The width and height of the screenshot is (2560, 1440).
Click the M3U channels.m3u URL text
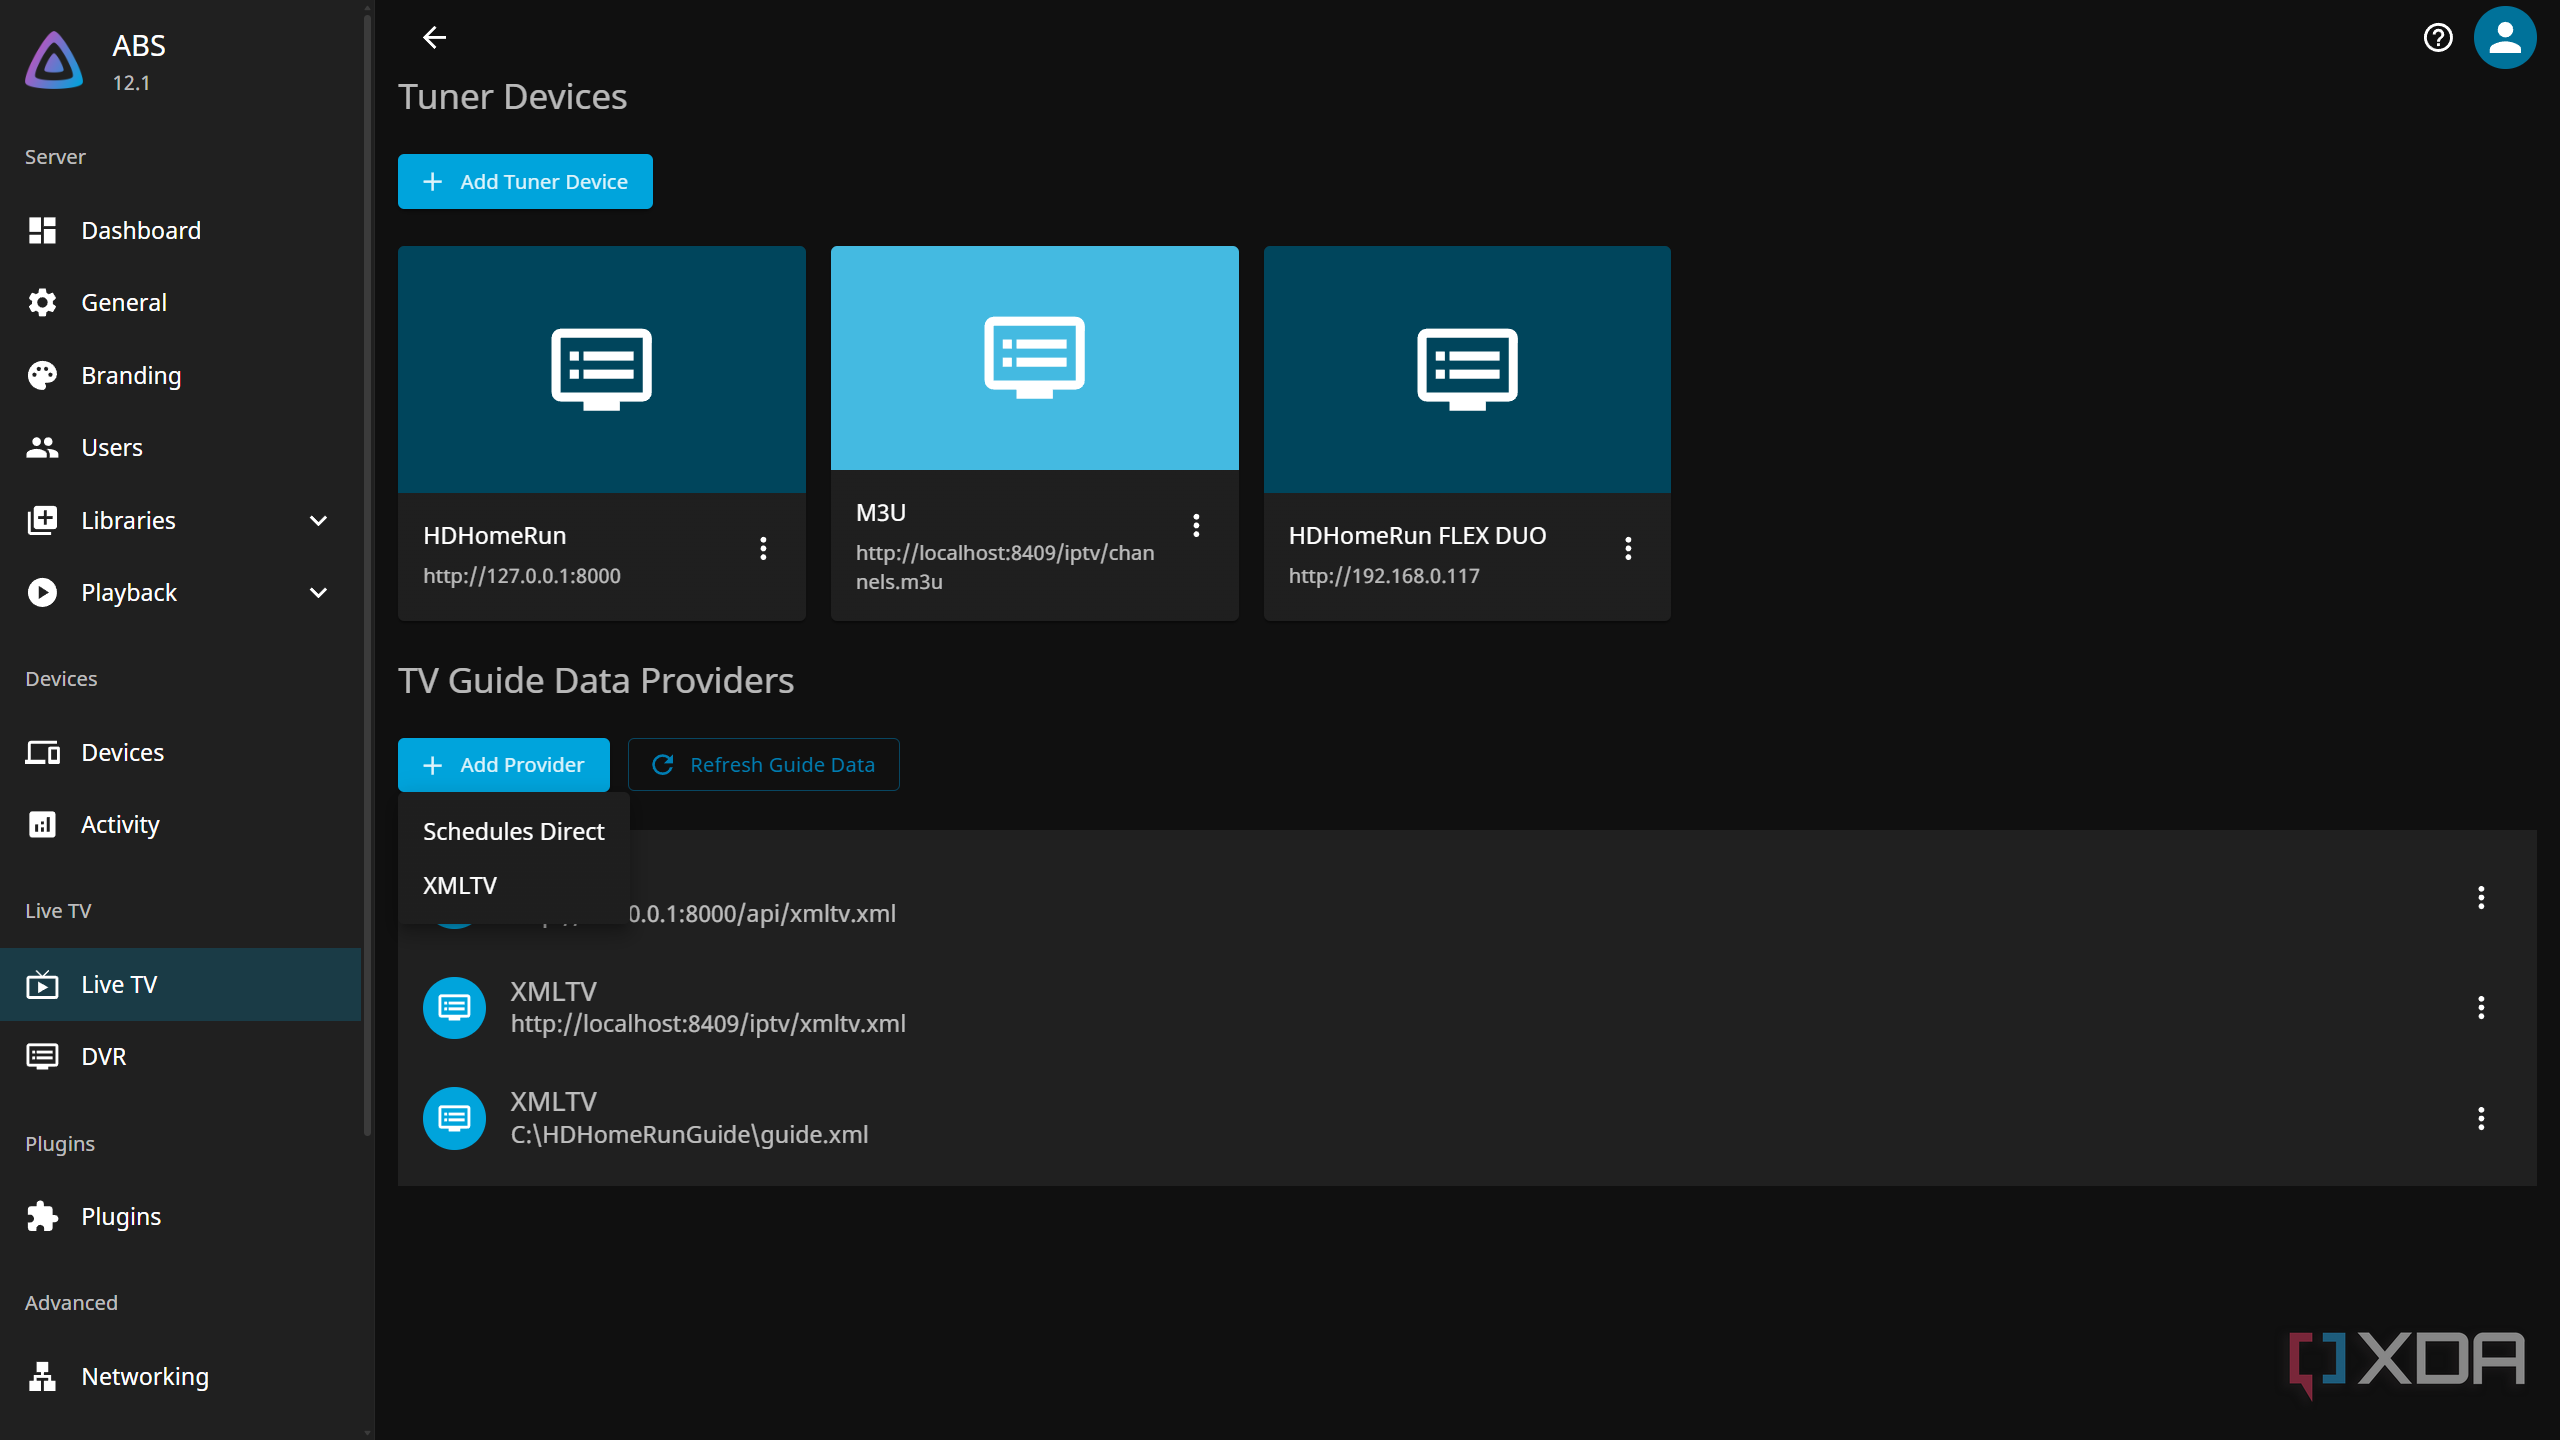[1005, 567]
